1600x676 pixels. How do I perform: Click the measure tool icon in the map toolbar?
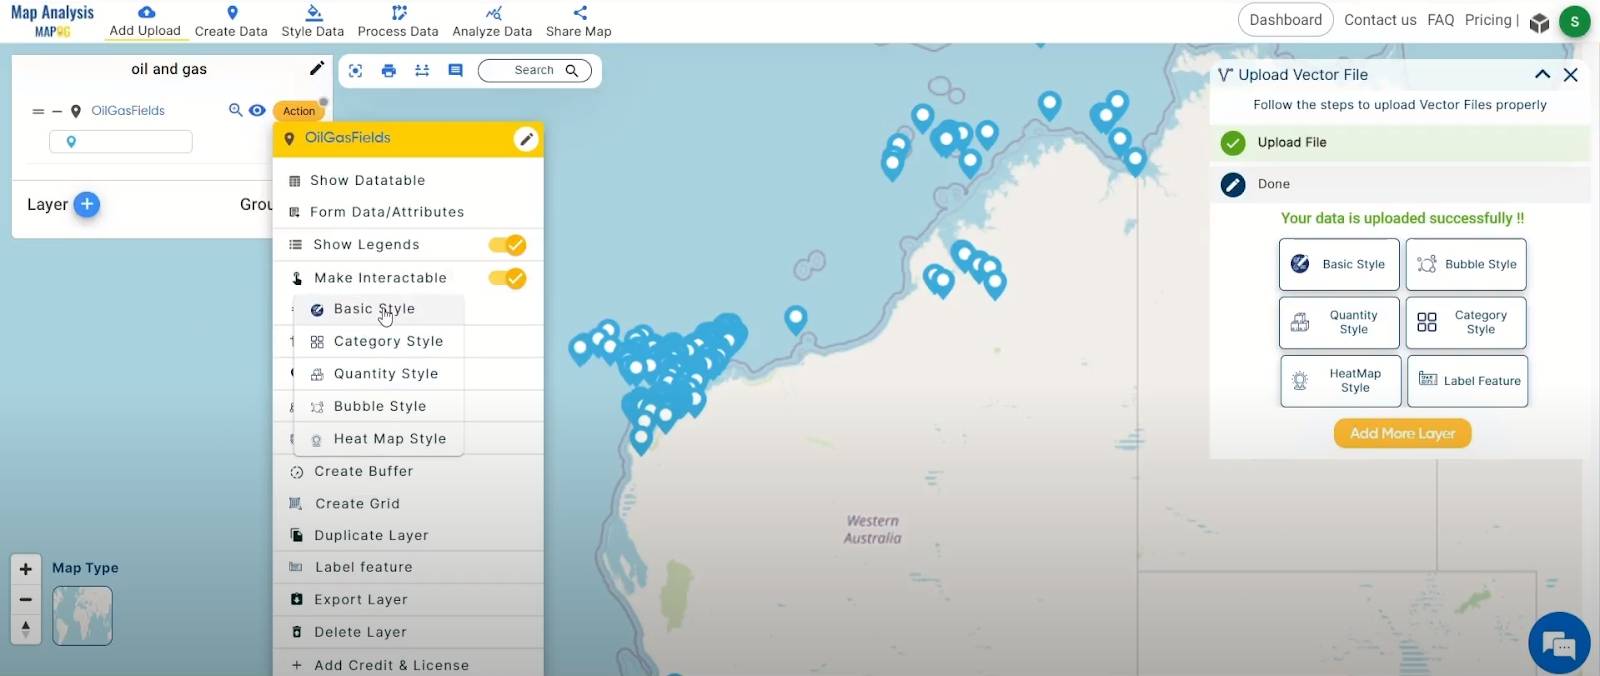(x=422, y=70)
